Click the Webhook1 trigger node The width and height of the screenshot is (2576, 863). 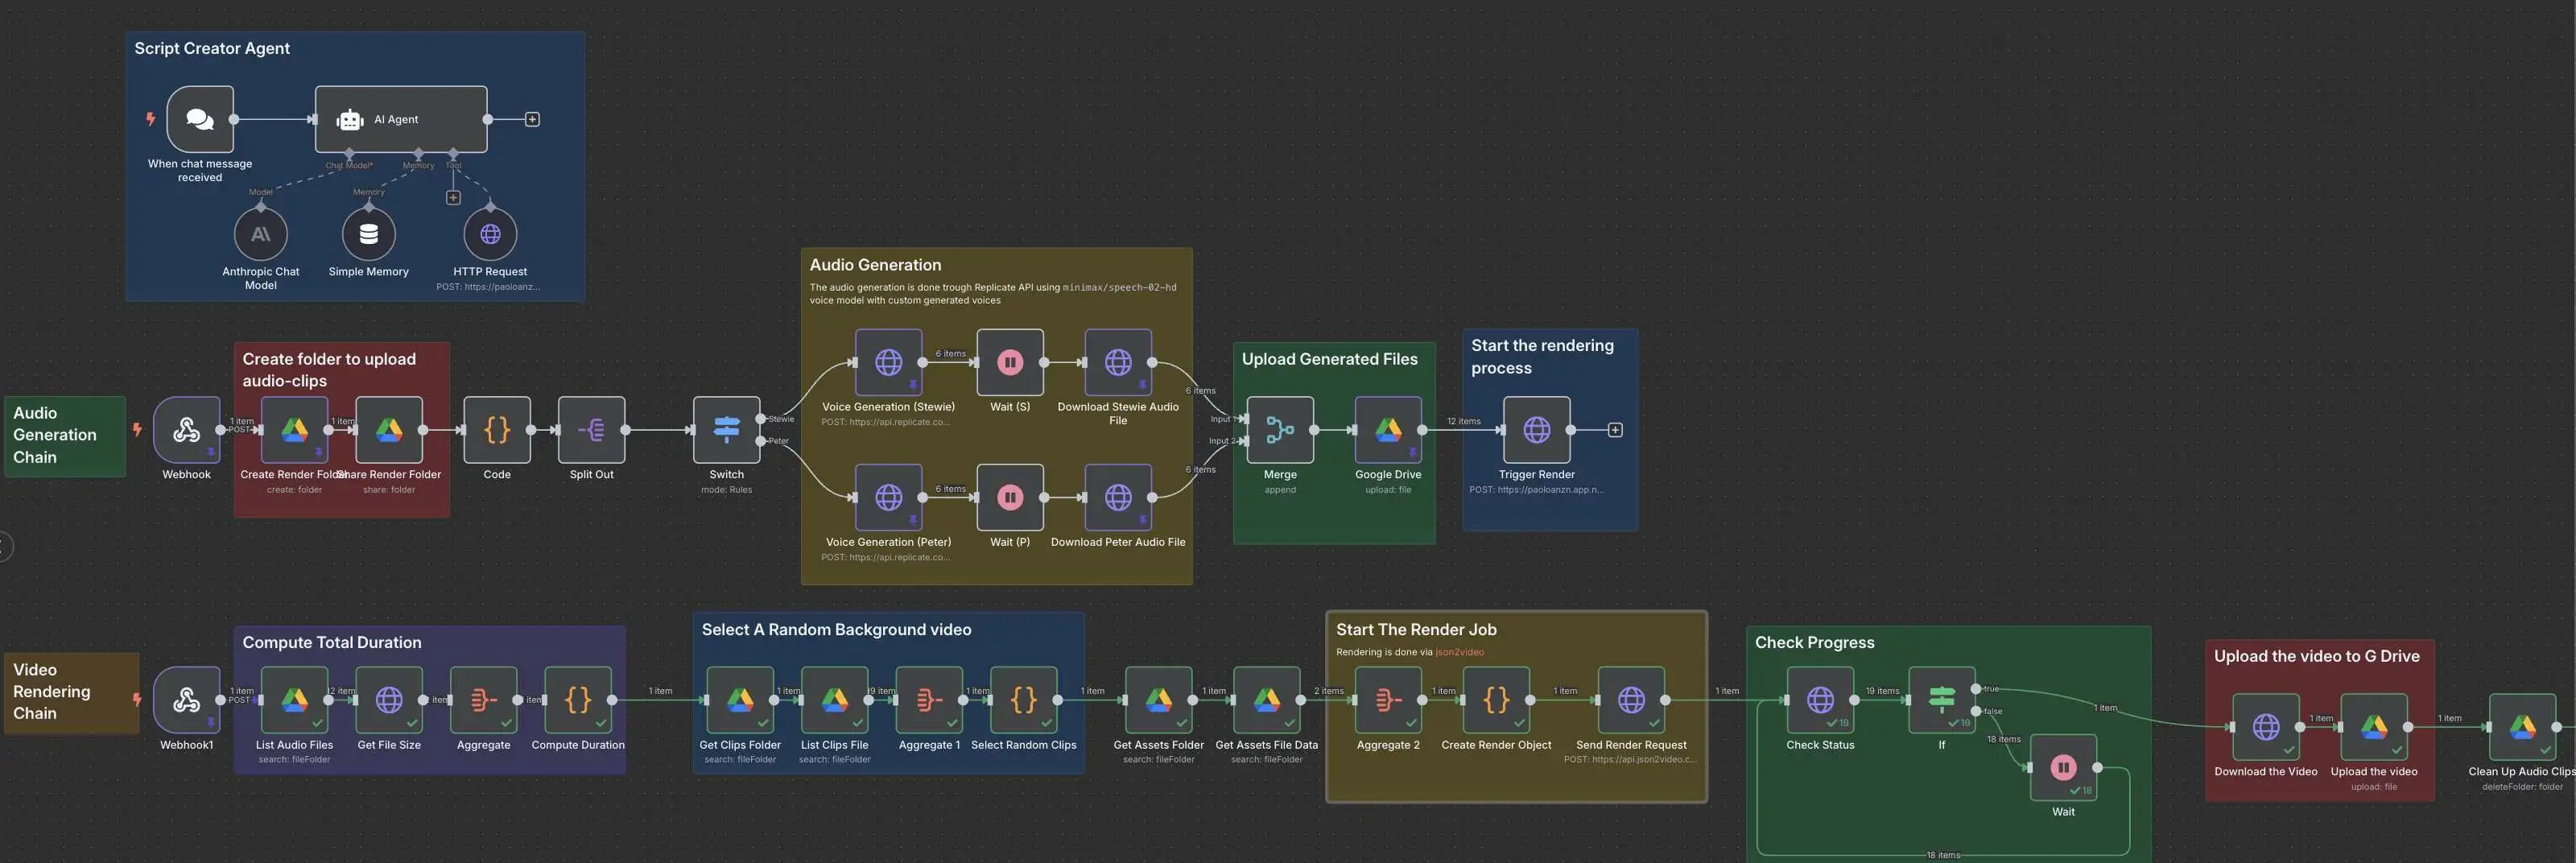tap(187, 700)
